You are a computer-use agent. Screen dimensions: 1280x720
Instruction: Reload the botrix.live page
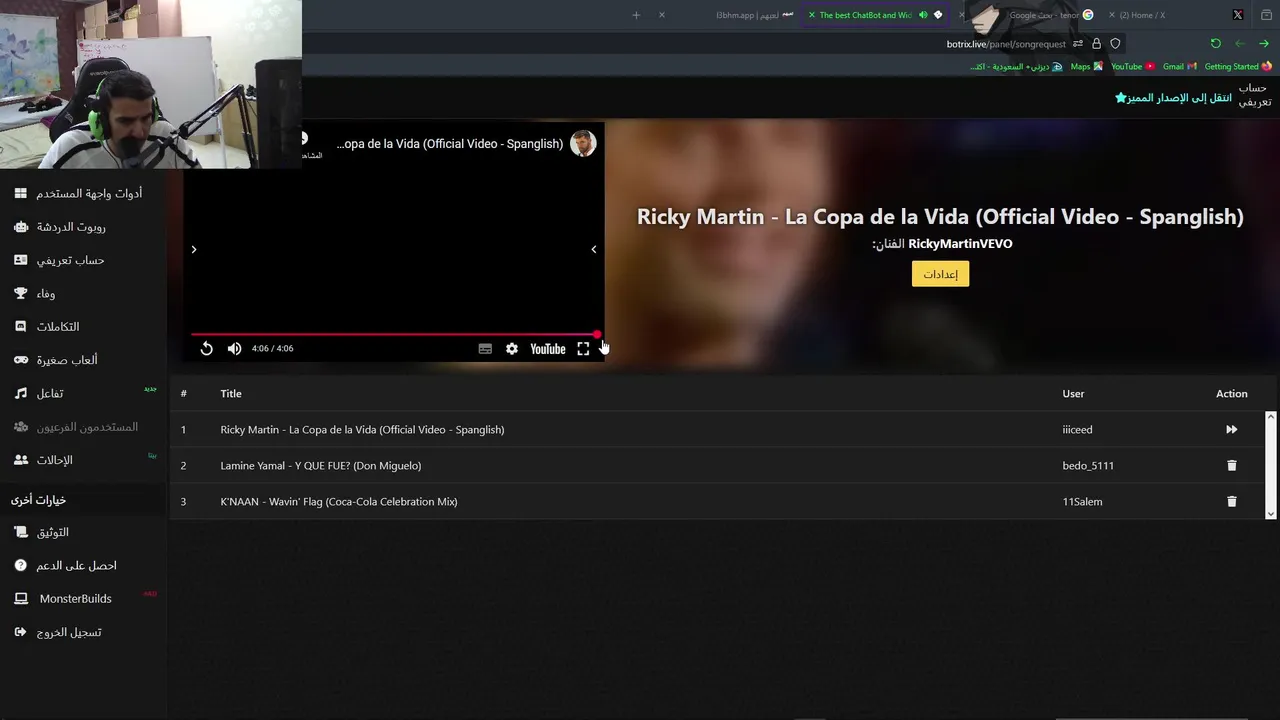click(x=1215, y=44)
